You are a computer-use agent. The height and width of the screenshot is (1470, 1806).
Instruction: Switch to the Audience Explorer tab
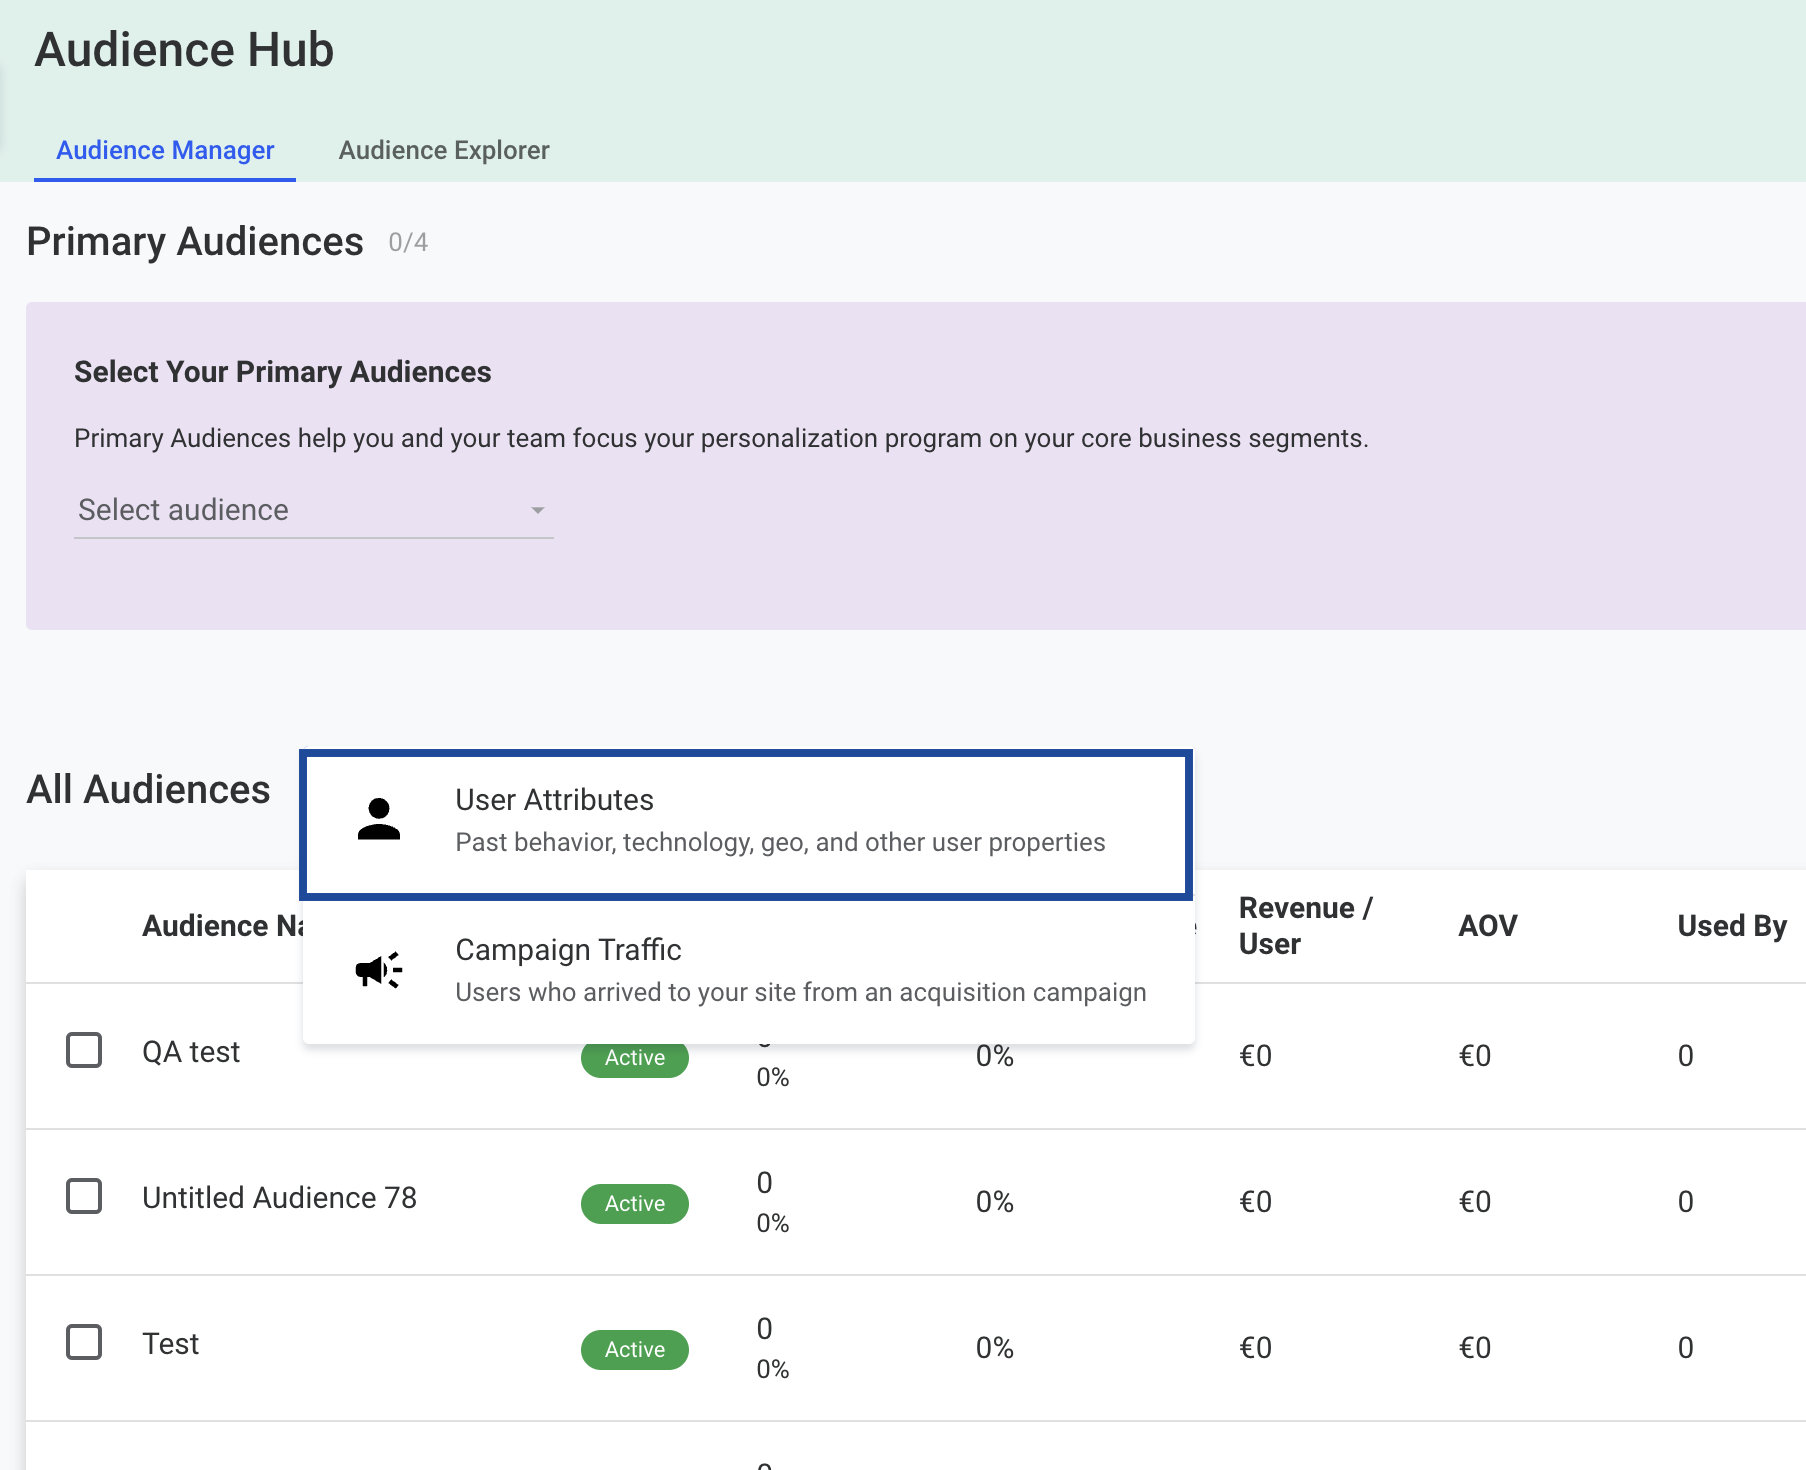(x=444, y=150)
